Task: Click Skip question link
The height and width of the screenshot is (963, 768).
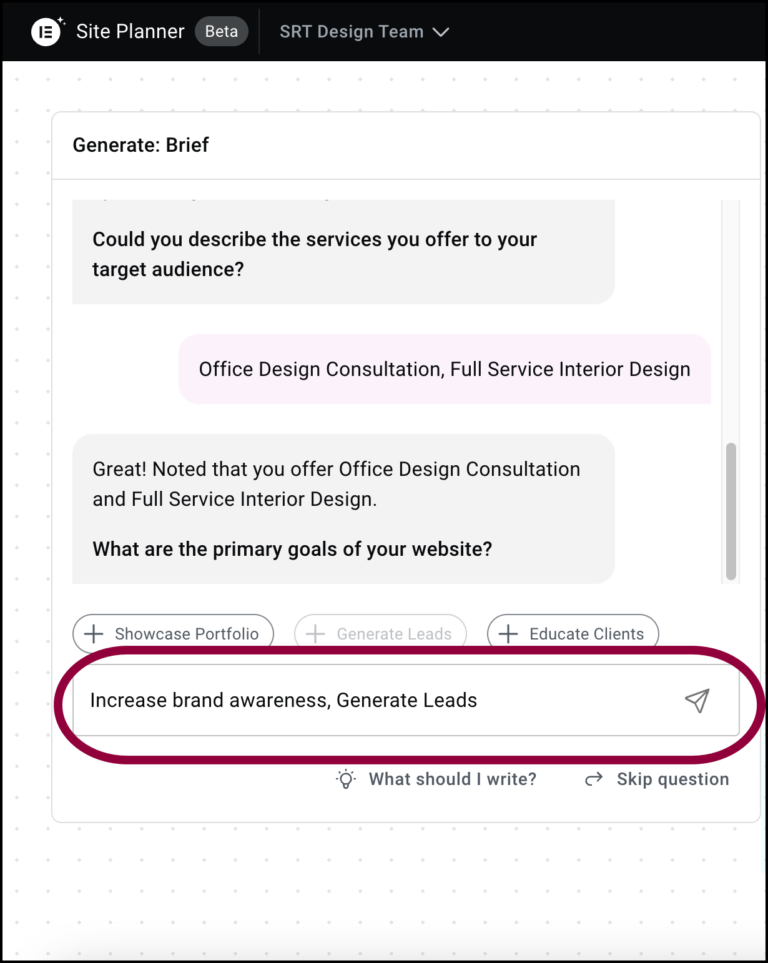Action: 673,779
